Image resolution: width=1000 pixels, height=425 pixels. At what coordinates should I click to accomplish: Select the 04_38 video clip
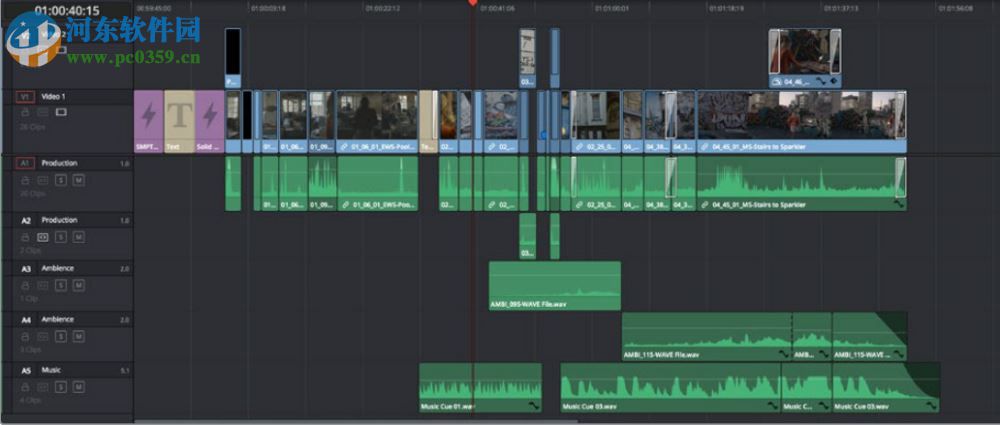(659, 121)
